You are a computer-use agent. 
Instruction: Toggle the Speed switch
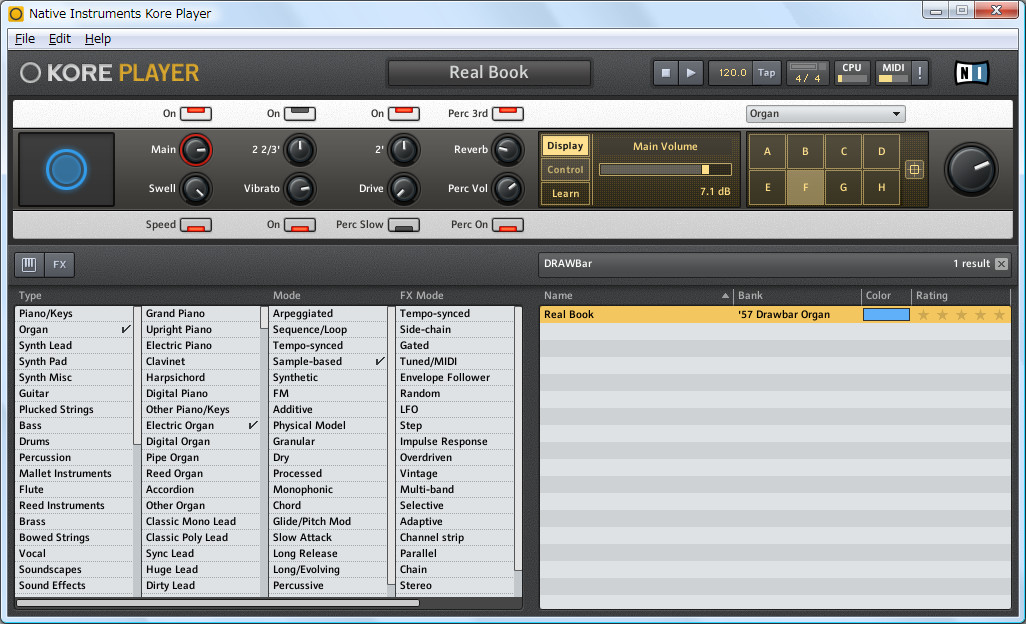[196, 225]
